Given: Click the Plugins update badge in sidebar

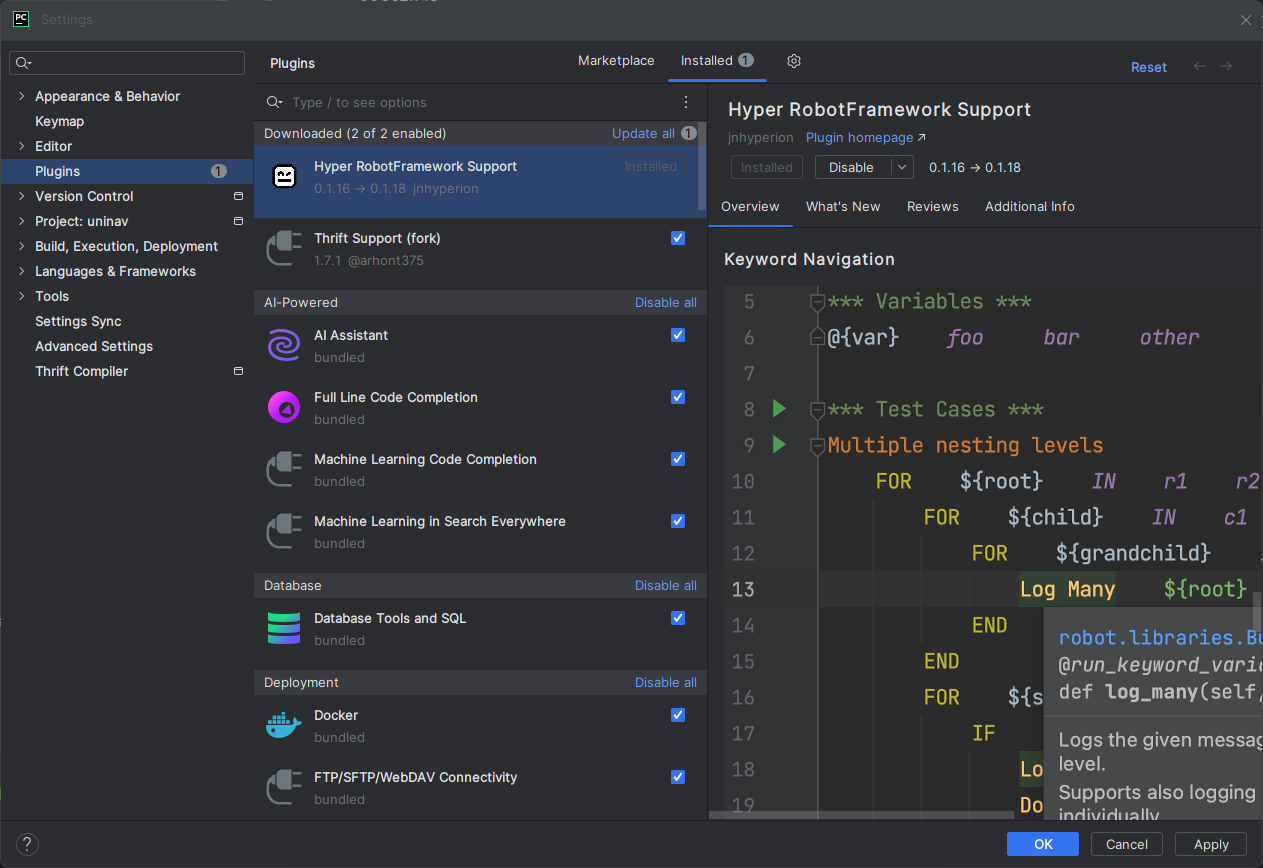Looking at the screenshot, I should (219, 171).
